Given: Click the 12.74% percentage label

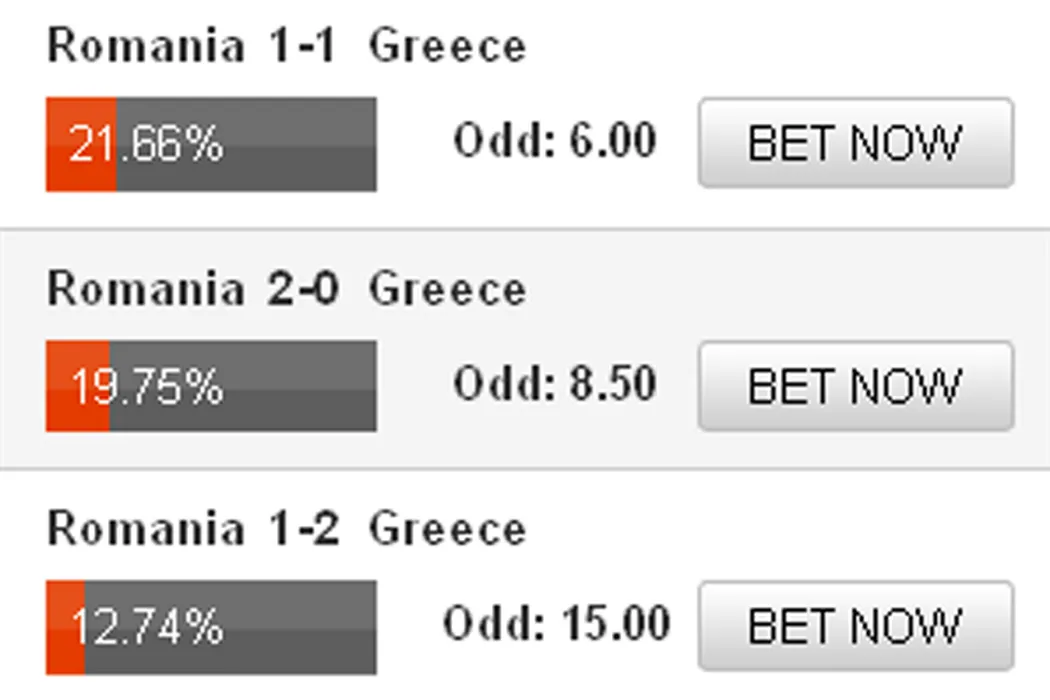Looking at the screenshot, I should tap(146, 628).
